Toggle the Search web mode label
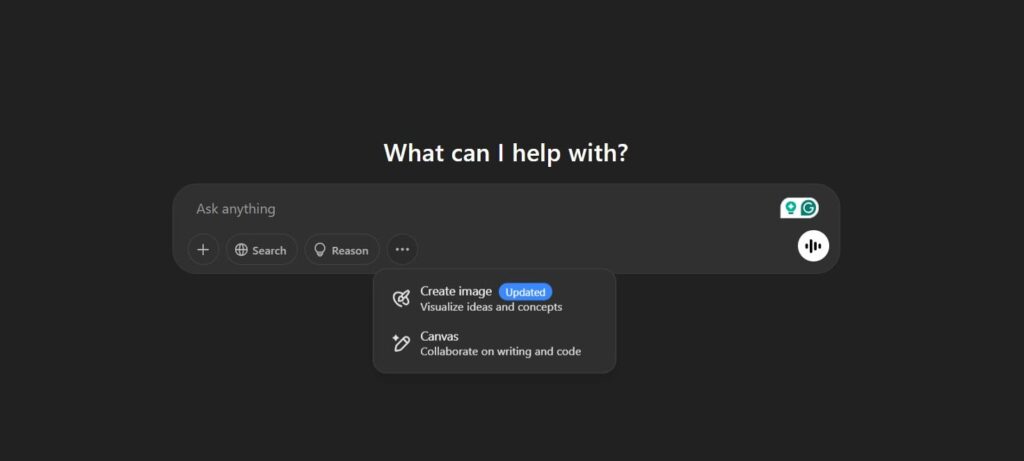Image resolution: width=1024 pixels, height=461 pixels. (x=269, y=251)
